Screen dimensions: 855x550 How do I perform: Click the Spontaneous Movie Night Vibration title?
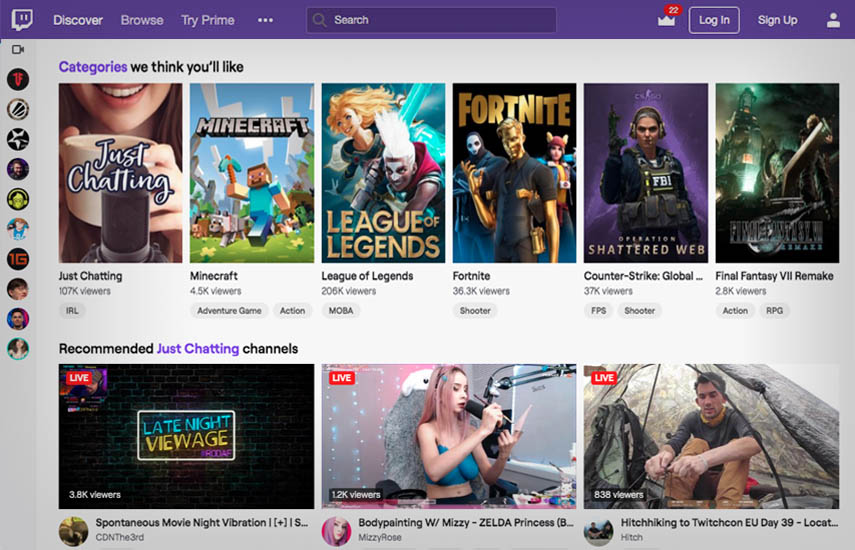pyautogui.click(x=202, y=522)
